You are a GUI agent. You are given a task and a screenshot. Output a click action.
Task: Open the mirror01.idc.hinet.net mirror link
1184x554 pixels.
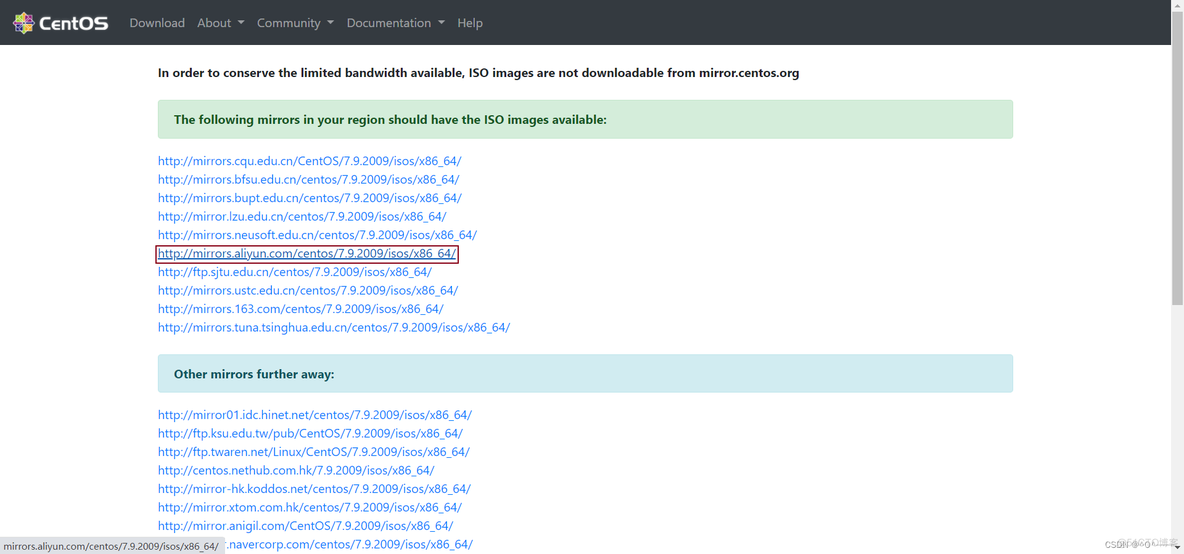[x=315, y=415]
